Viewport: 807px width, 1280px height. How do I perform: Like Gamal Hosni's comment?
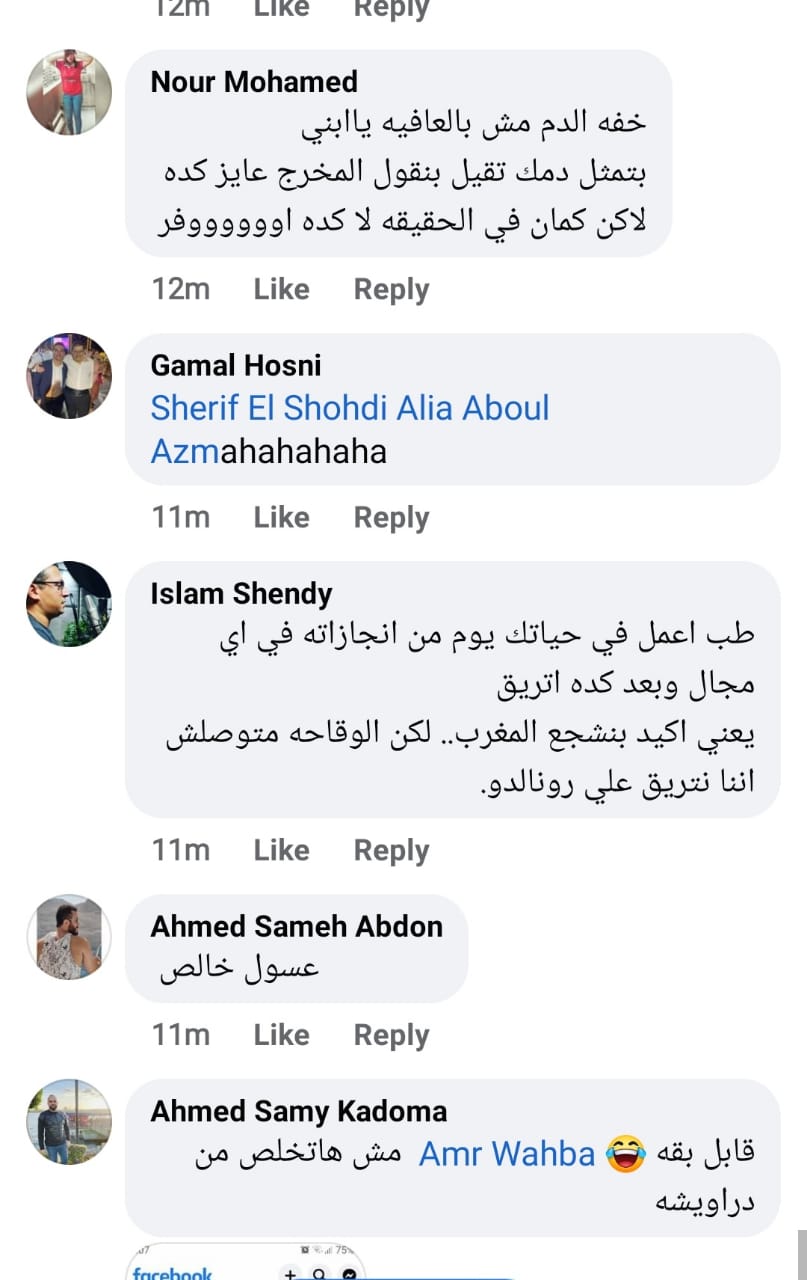[x=281, y=517]
